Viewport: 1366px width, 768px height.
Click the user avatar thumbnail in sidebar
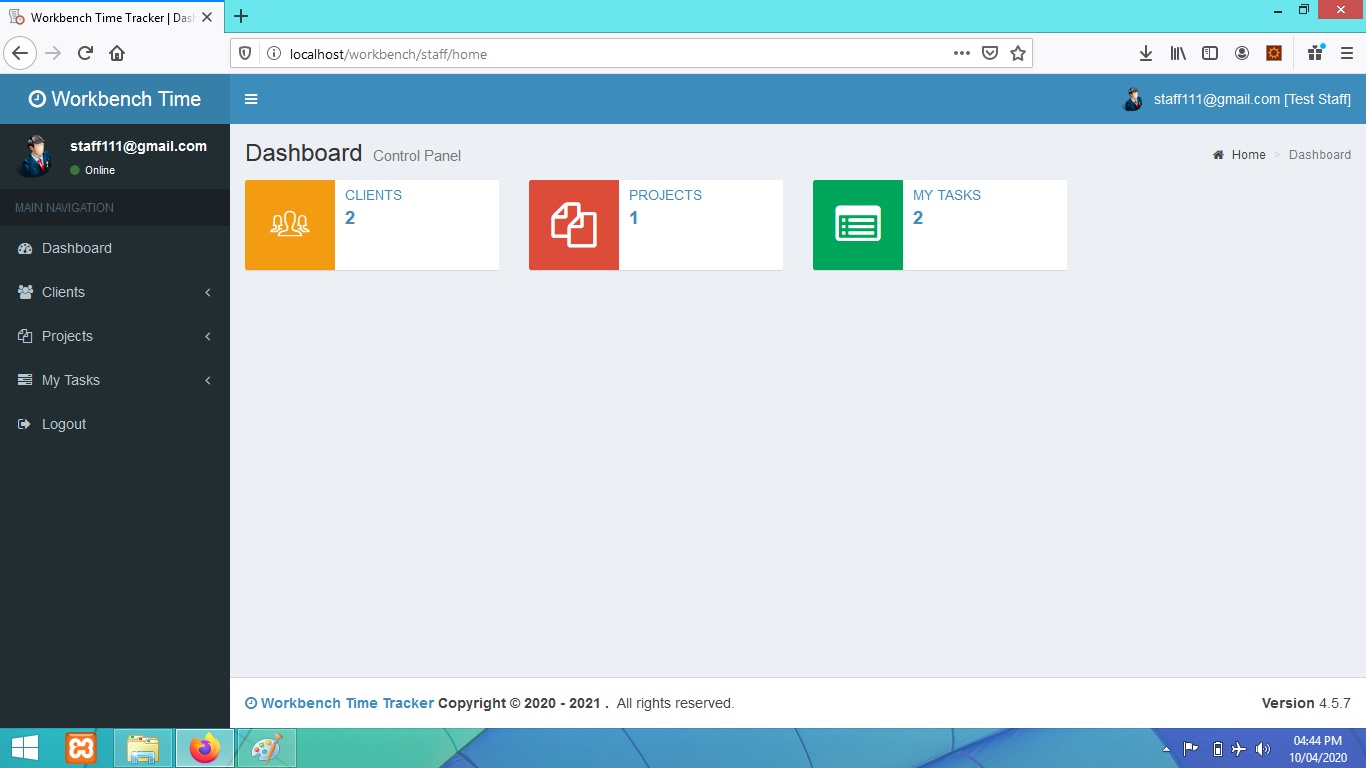(x=35, y=156)
